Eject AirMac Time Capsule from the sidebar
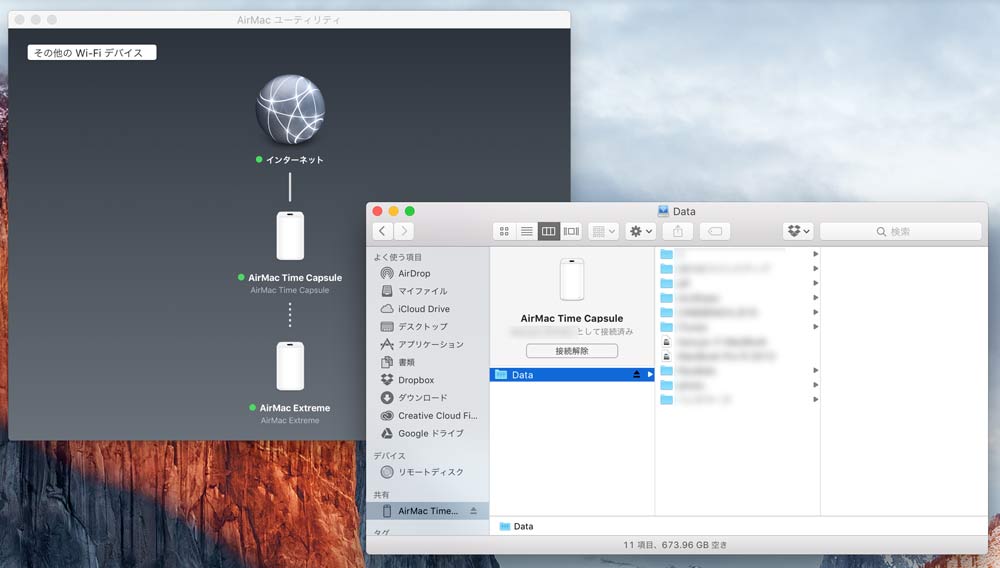The width and height of the screenshot is (1000, 568). [473, 511]
